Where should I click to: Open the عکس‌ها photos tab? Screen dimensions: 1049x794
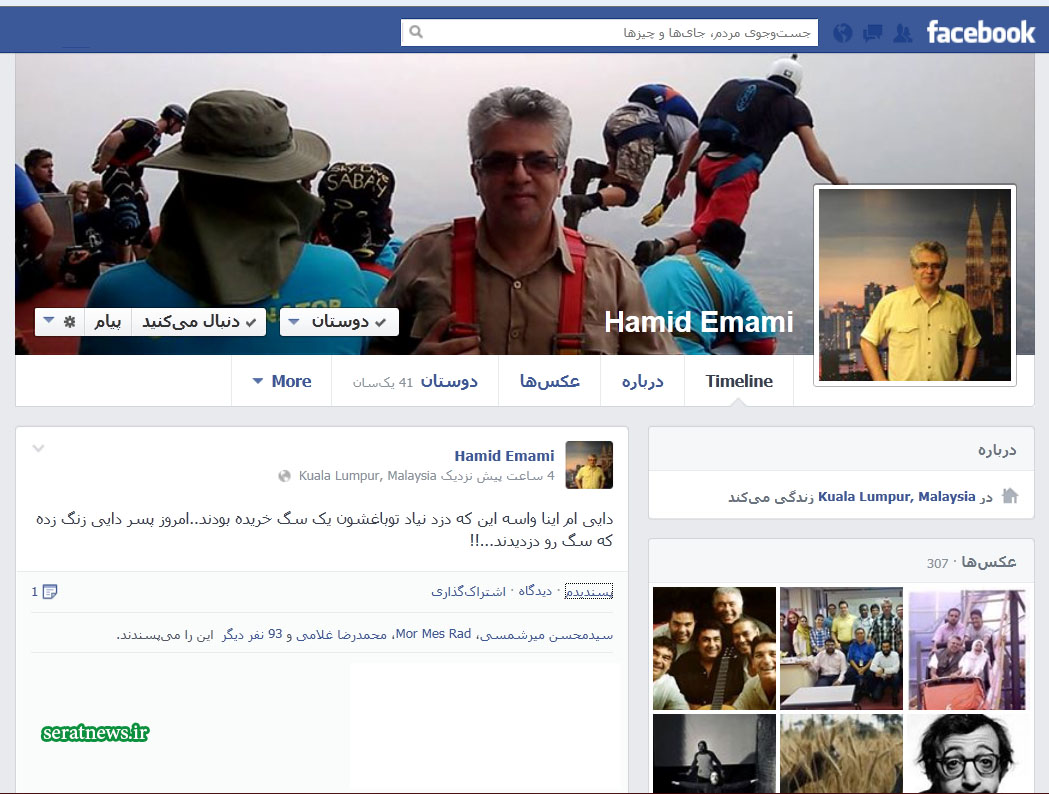pyautogui.click(x=549, y=381)
